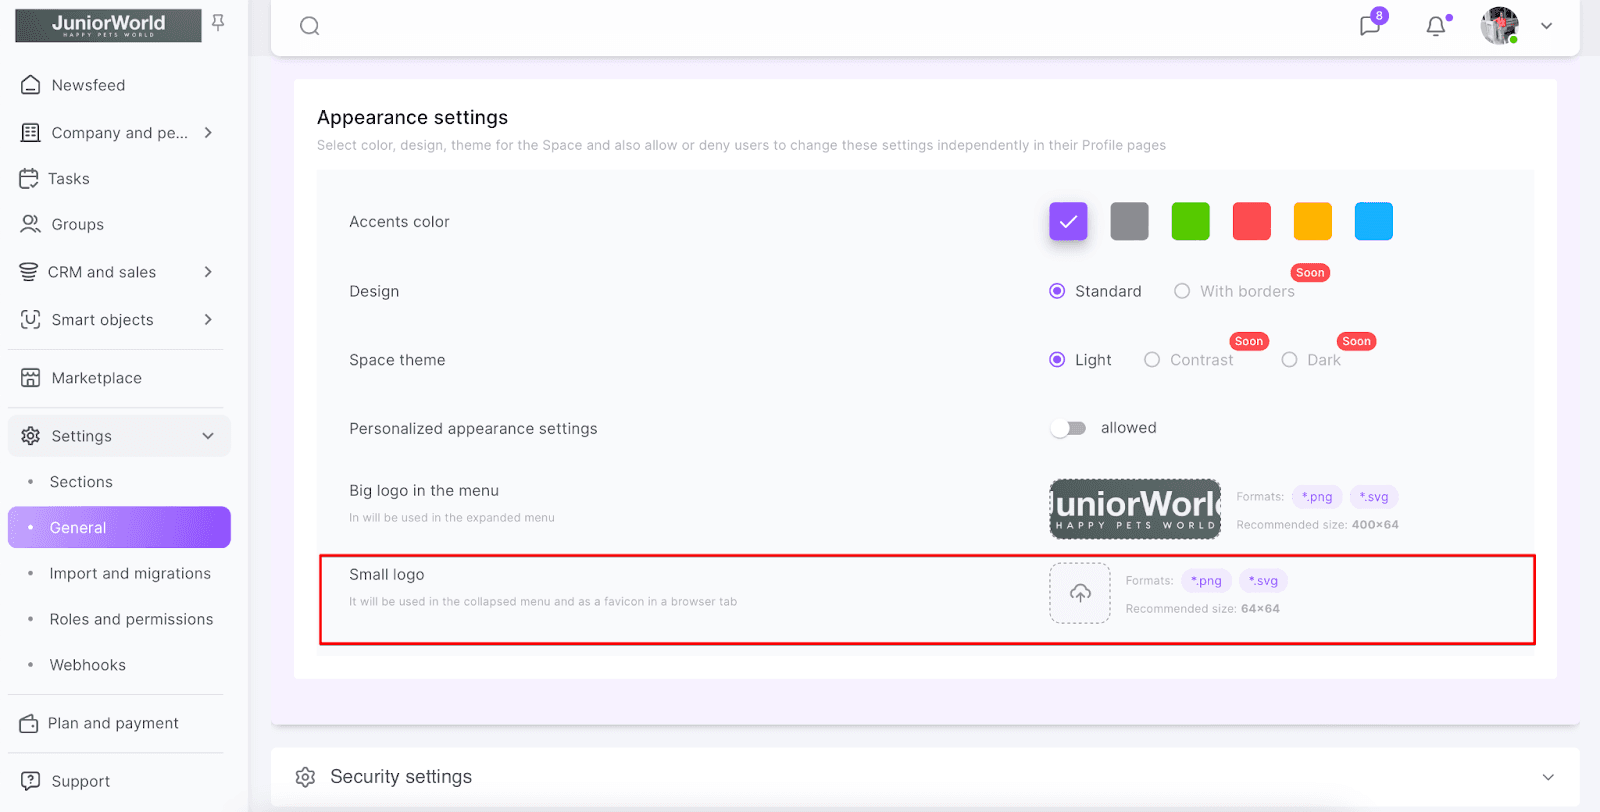The height and width of the screenshot is (812, 1600).
Task: Go to Import and migrations
Action: click(130, 573)
